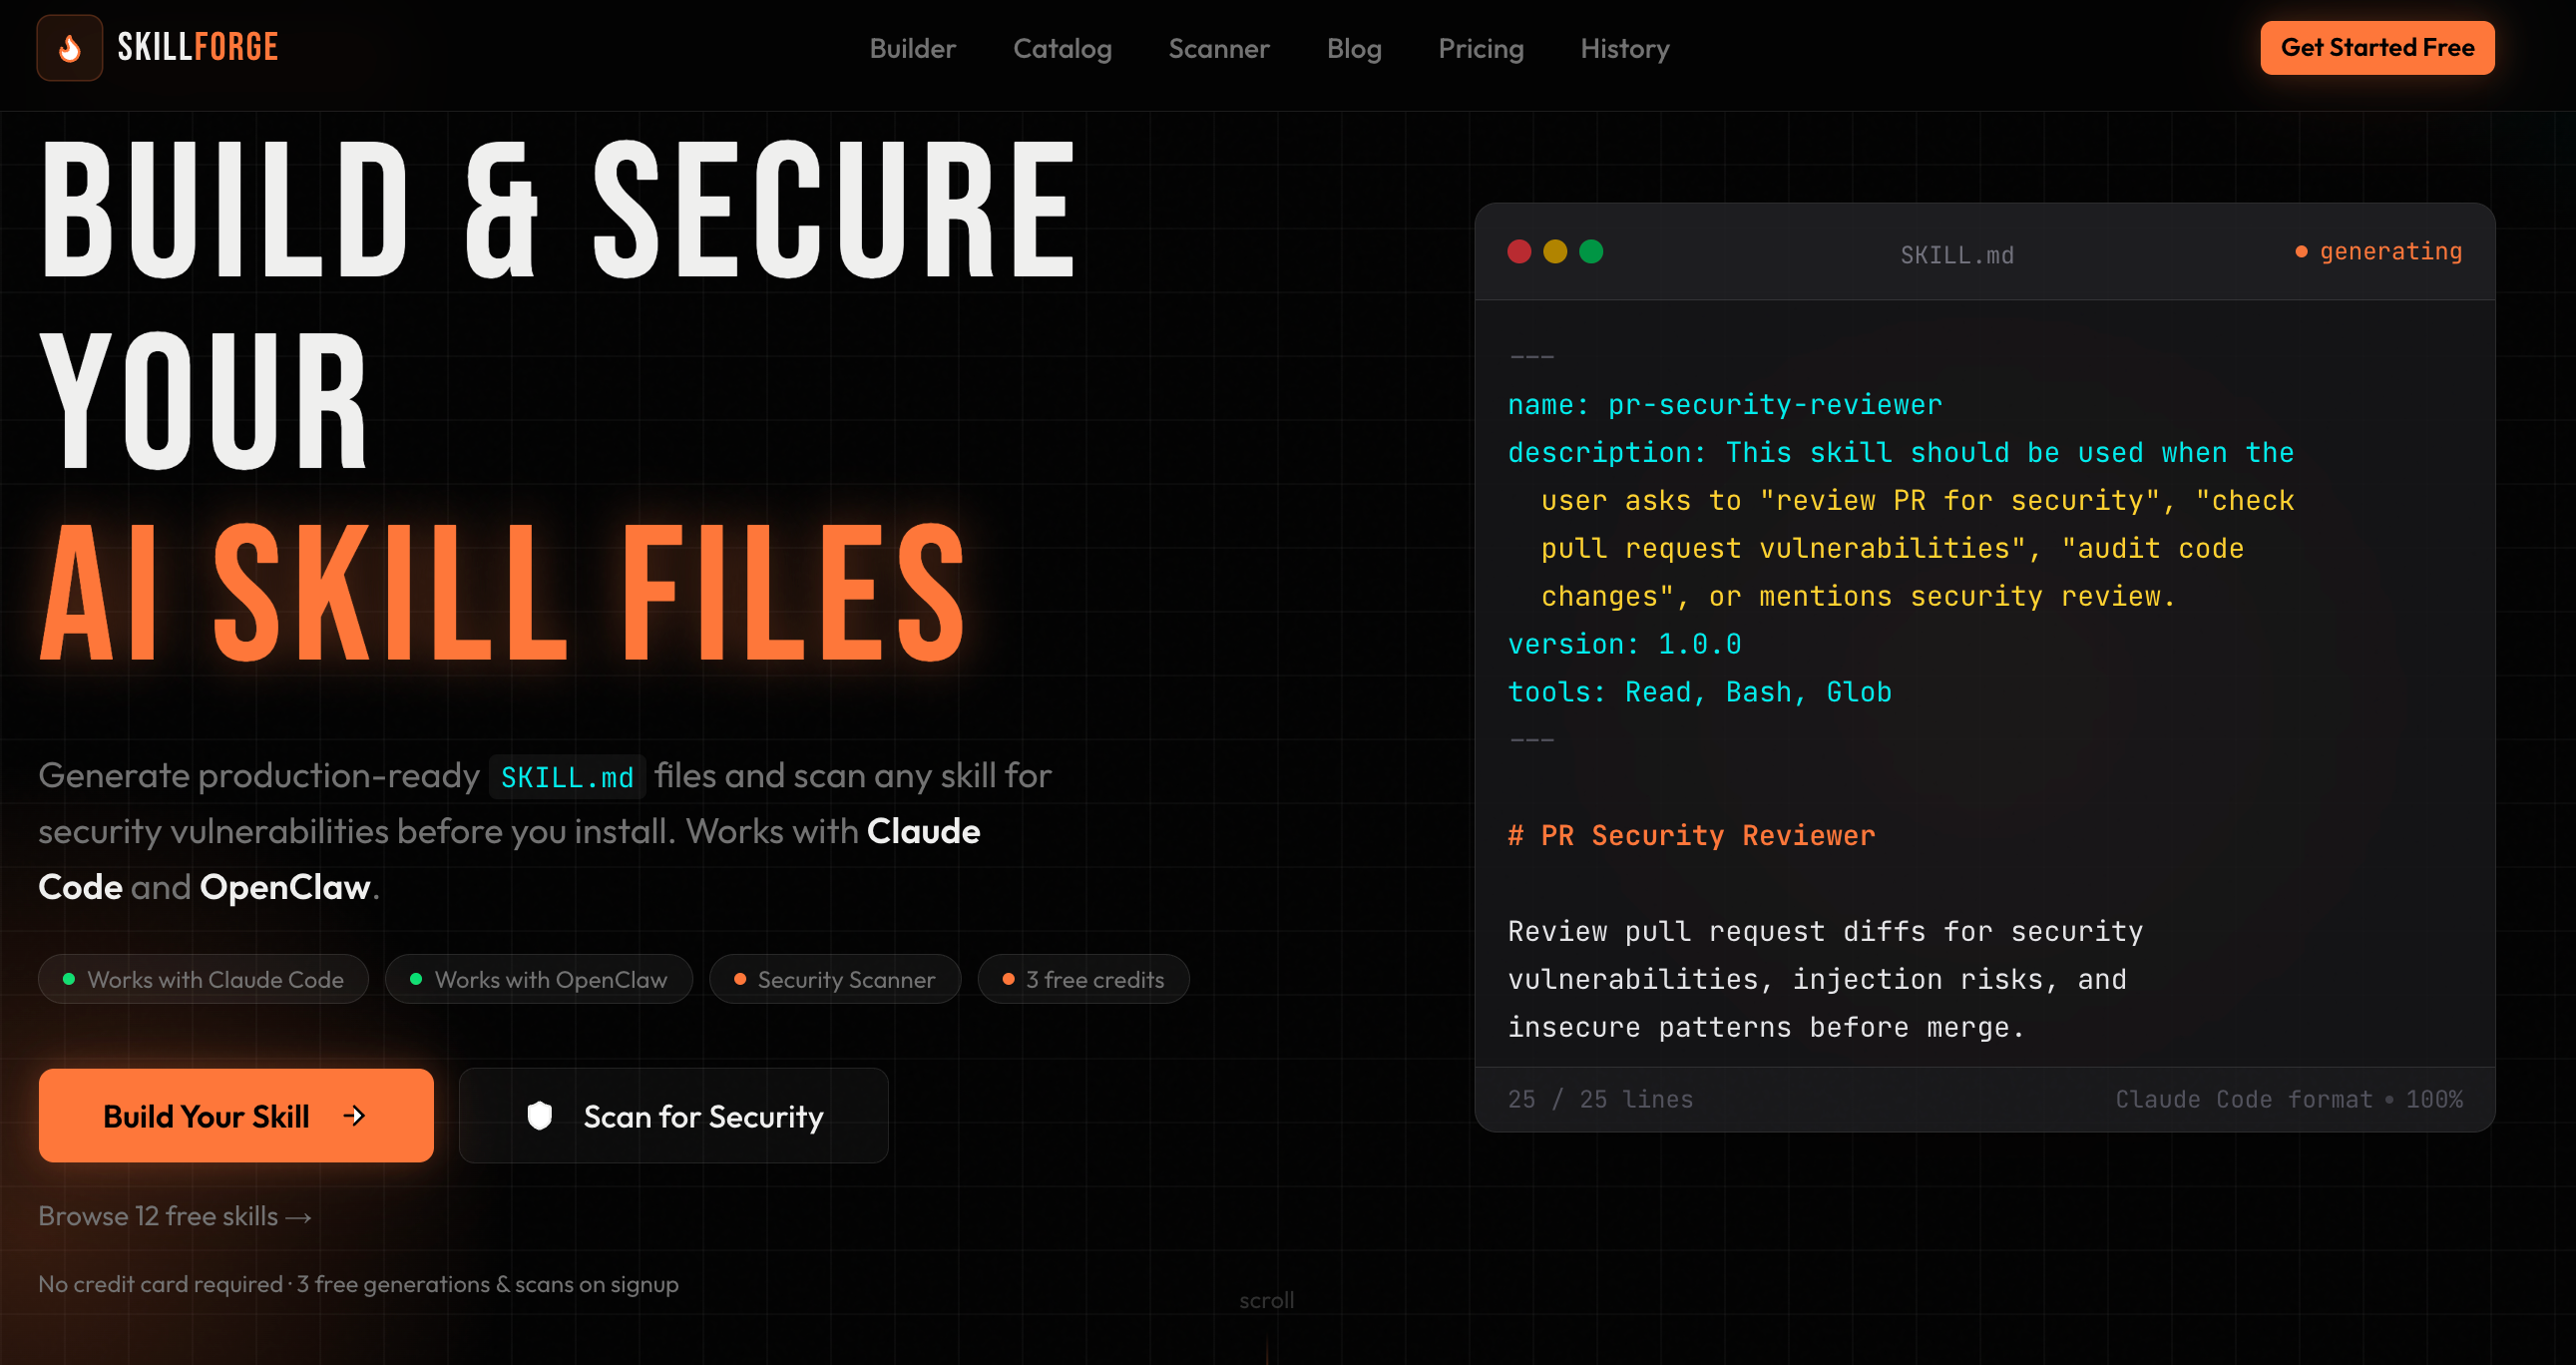Click the 3 free credits badge
Viewport: 2576px width, 1365px height.
(x=1082, y=979)
